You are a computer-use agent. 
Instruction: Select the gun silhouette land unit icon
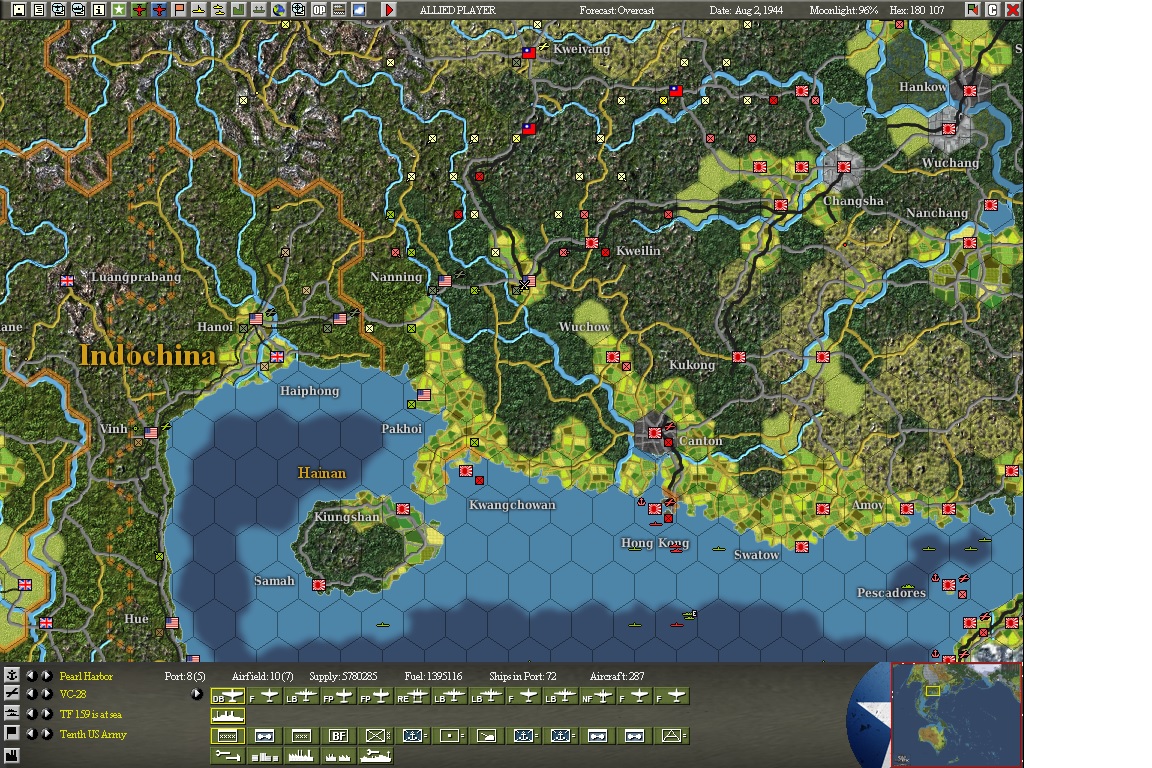coord(486,736)
